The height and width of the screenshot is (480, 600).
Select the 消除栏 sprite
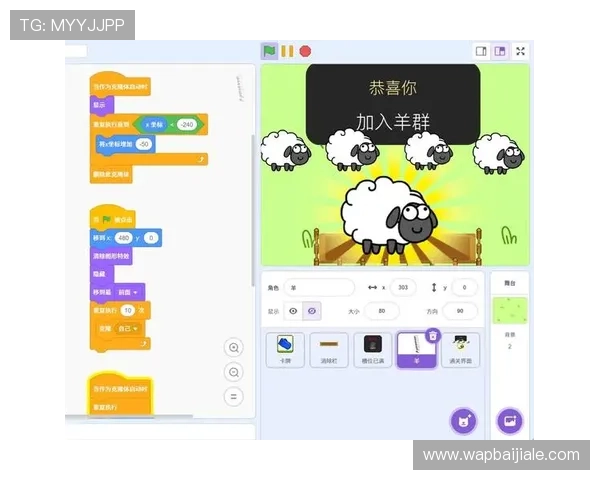click(329, 350)
